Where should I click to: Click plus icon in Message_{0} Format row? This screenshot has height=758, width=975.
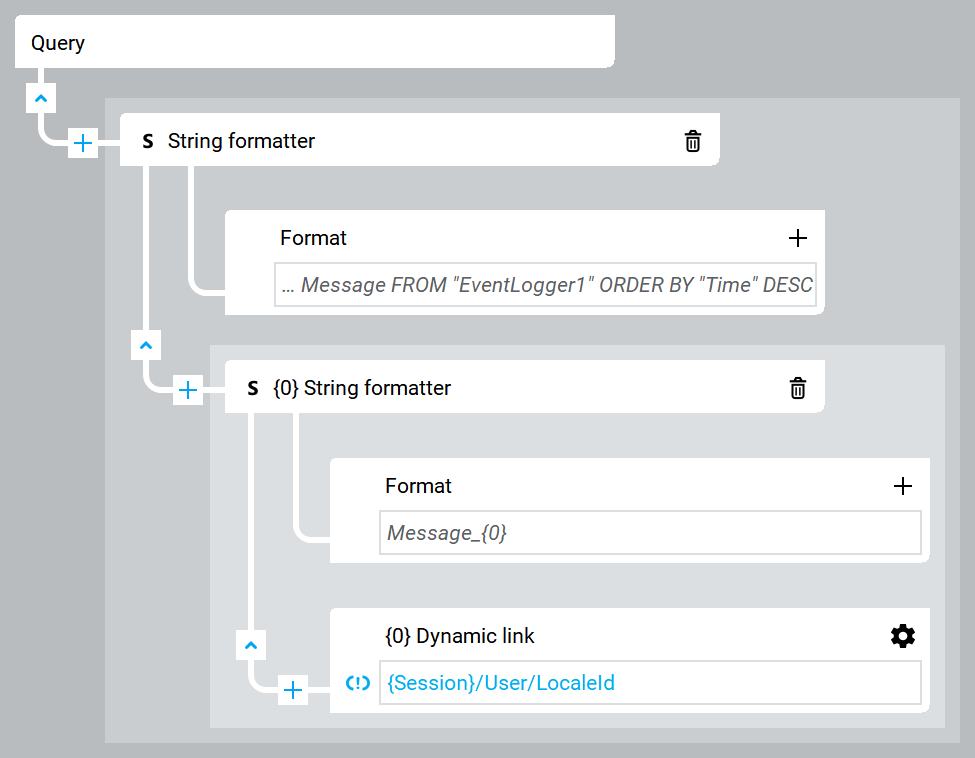click(x=902, y=486)
